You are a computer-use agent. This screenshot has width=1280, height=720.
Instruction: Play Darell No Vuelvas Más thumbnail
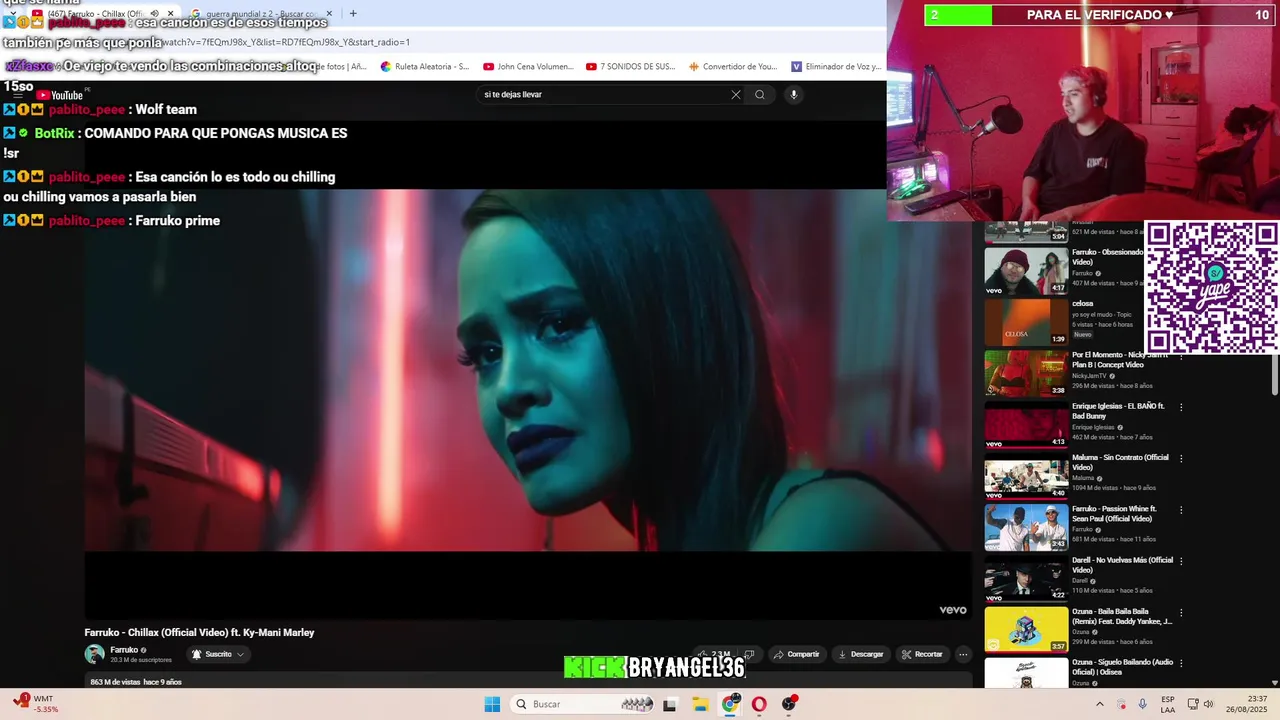[1026, 578]
